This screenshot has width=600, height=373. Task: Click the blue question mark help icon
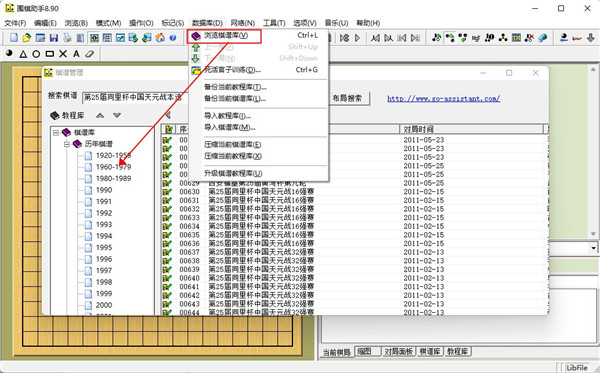coord(173,37)
